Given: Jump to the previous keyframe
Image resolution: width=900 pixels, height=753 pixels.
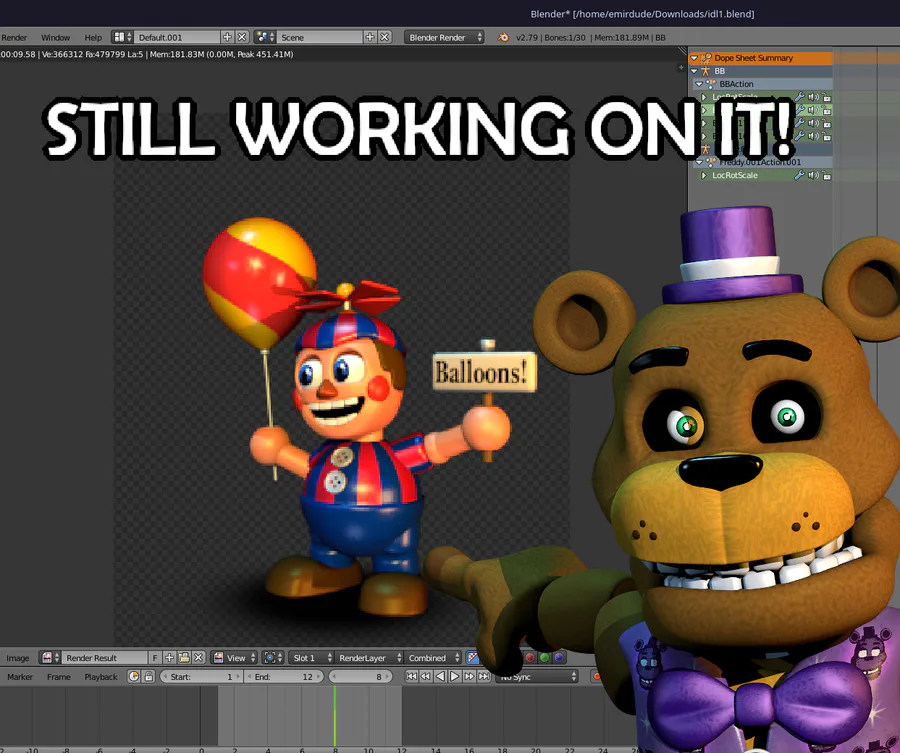Looking at the screenshot, I should 426,677.
